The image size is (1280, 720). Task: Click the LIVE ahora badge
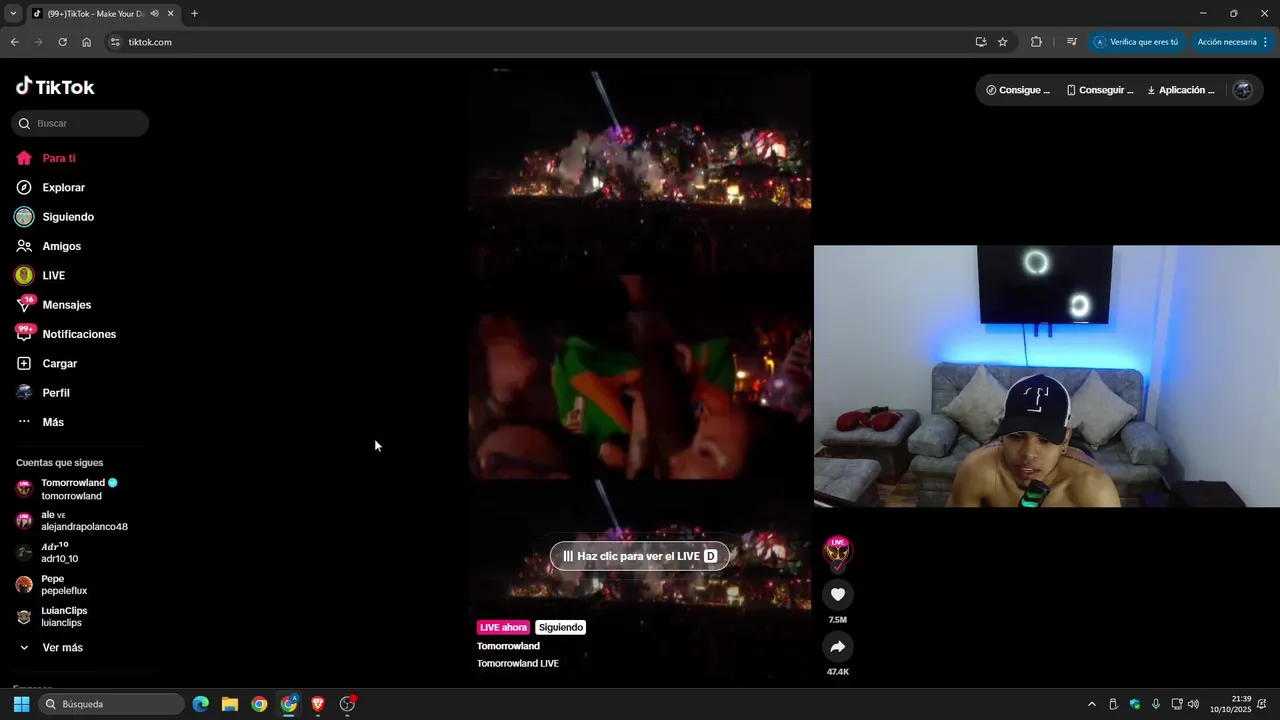pyautogui.click(x=503, y=627)
